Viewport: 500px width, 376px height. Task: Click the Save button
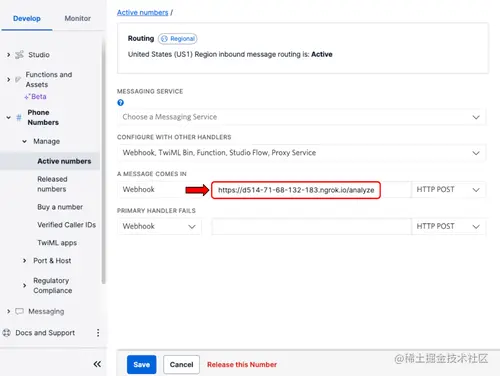[142, 364]
